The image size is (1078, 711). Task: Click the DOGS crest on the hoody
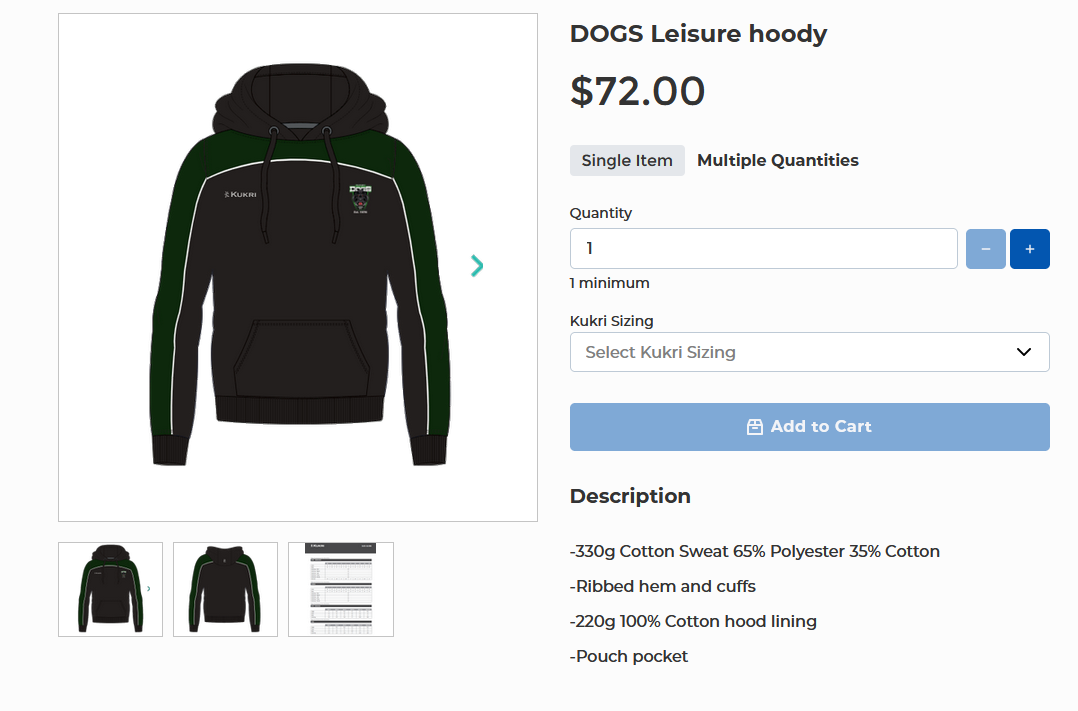click(x=360, y=196)
